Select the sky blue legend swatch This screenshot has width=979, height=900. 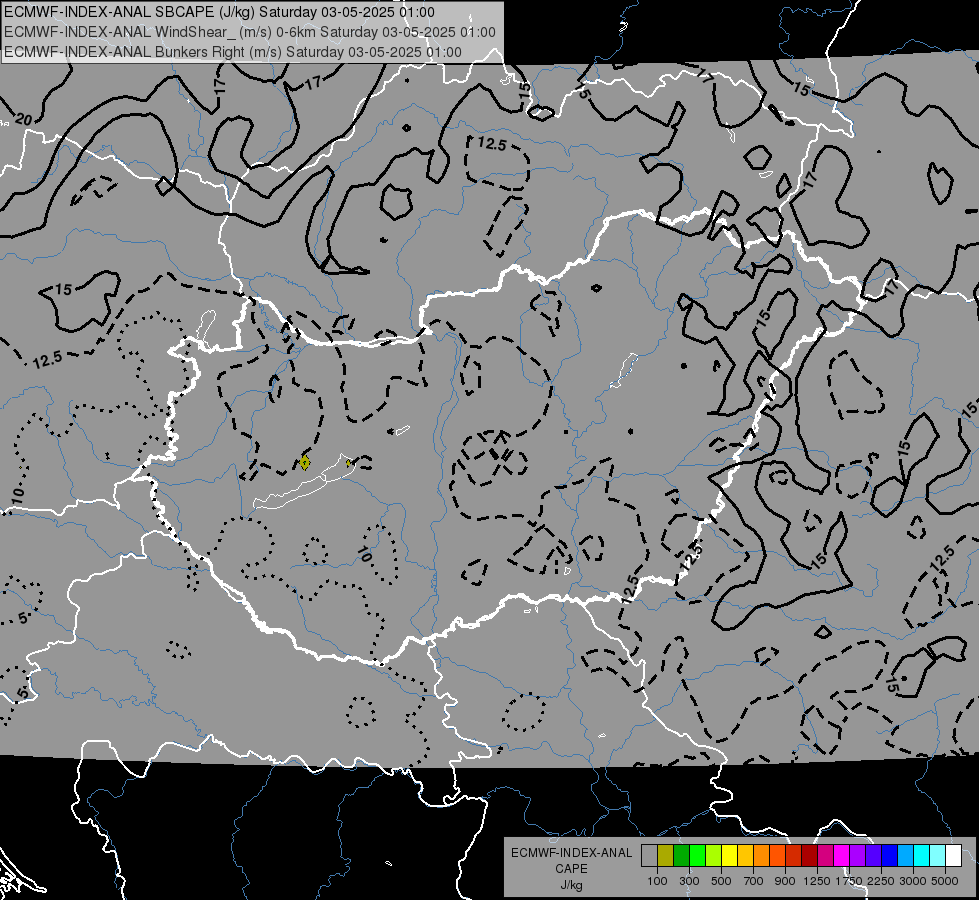coord(905,855)
